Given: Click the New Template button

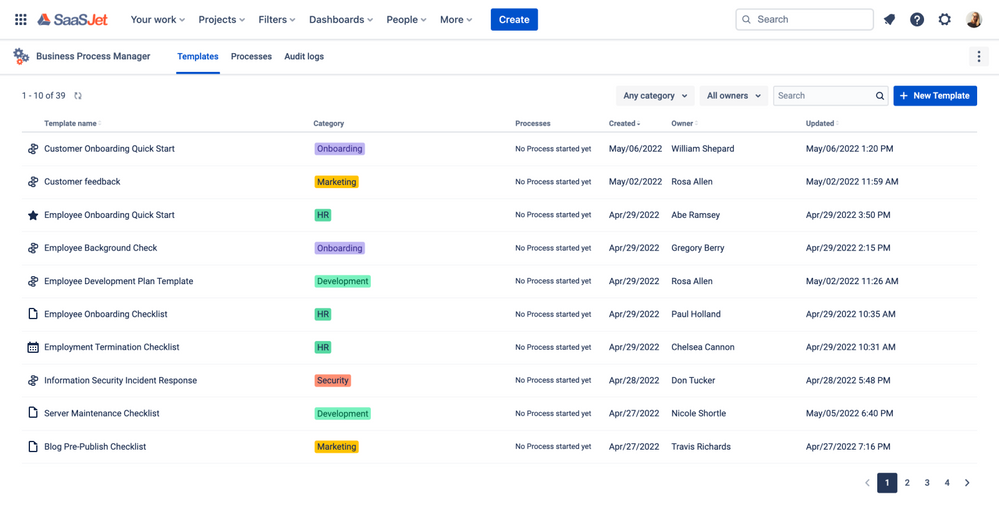Looking at the screenshot, I should [935, 96].
